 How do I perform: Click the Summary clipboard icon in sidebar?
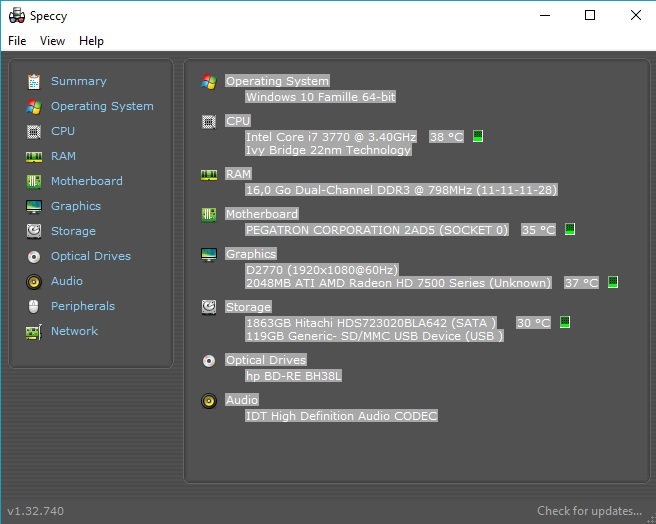pyautogui.click(x=34, y=82)
